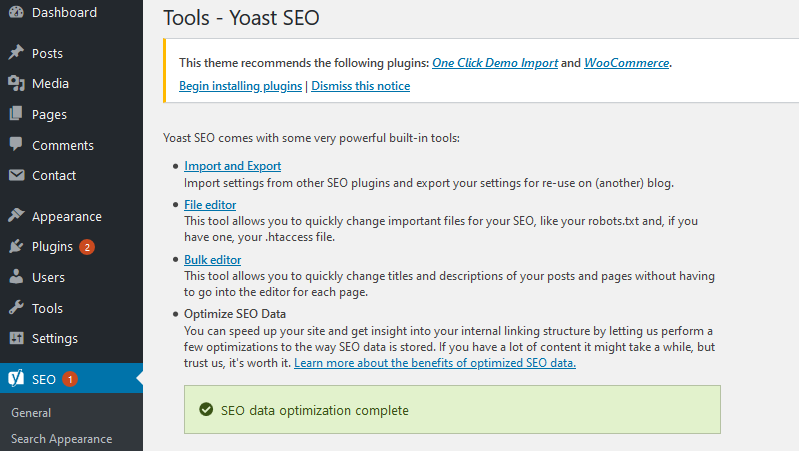Click the 'Yoast SEO comes with' intro text
799x451 pixels.
pyautogui.click(x=311, y=138)
